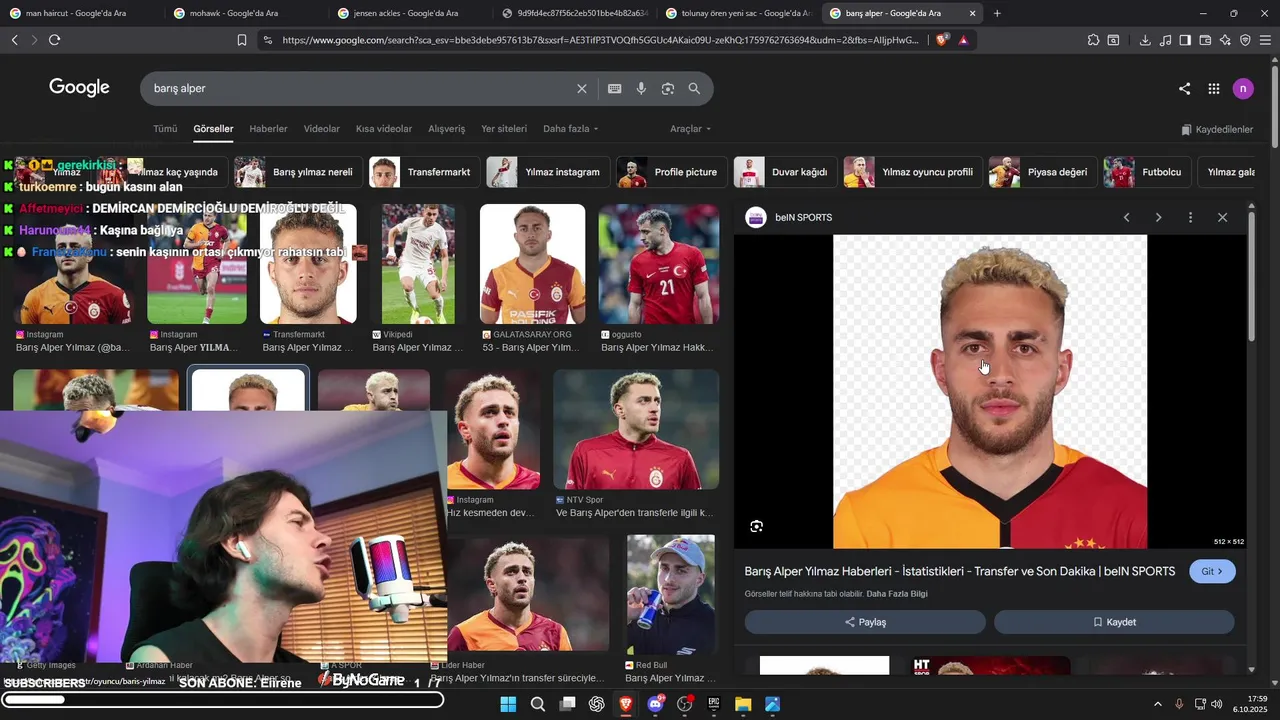Select the Kısa videolar category
The height and width of the screenshot is (720, 1280).
tap(384, 129)
